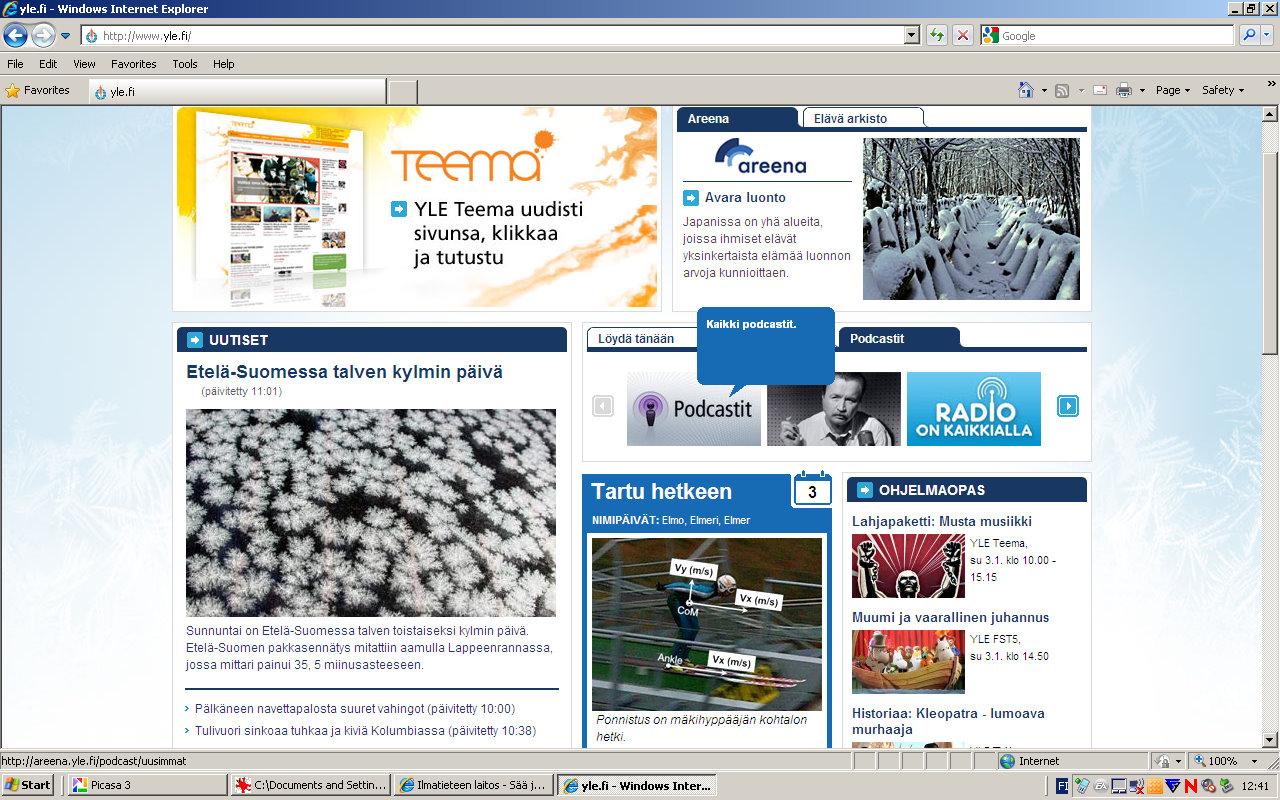This screenshot has height=800, width=1280.
Task: Open the search provider options dropdown
Action: [1268, 35]
